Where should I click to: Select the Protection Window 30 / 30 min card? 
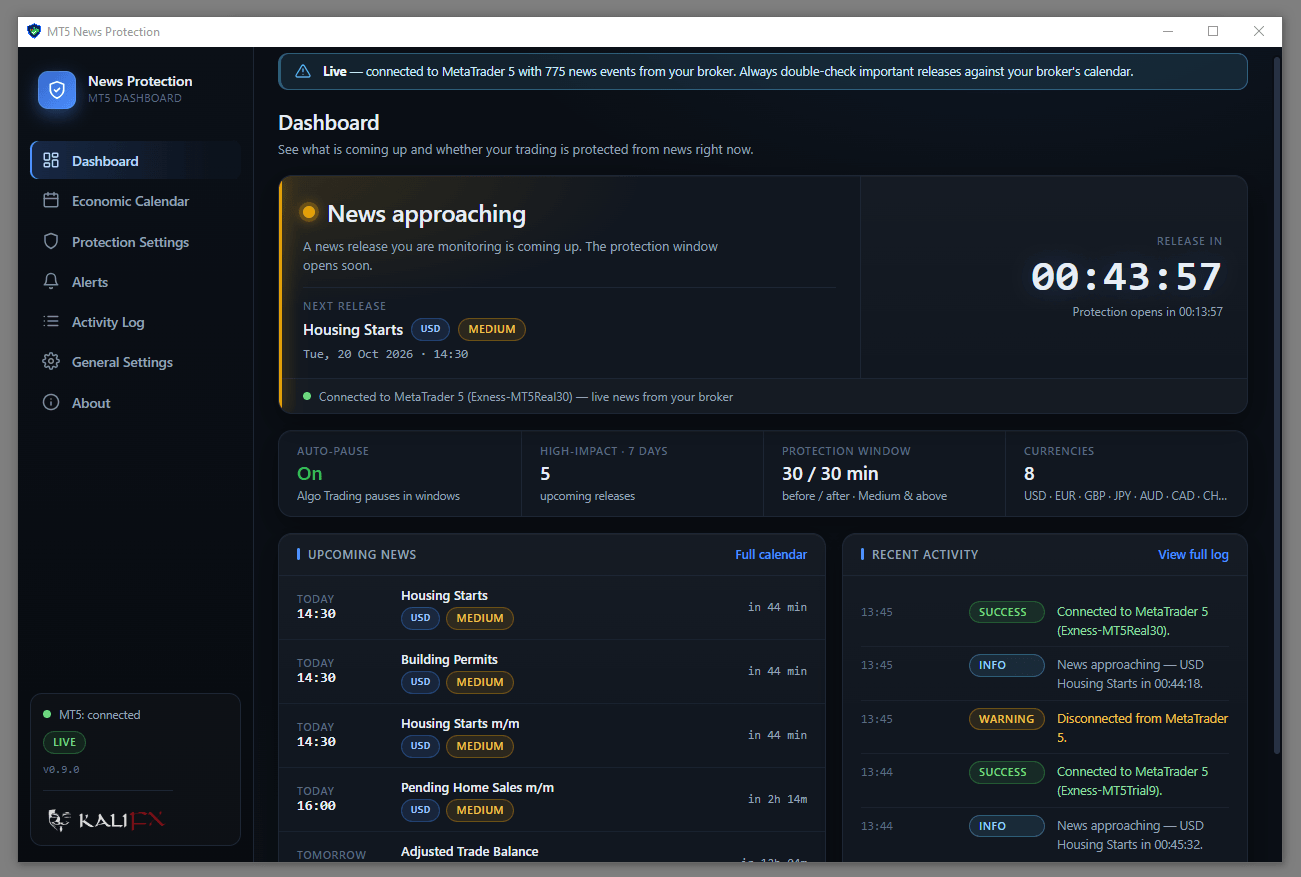click(x=884, y=473)
